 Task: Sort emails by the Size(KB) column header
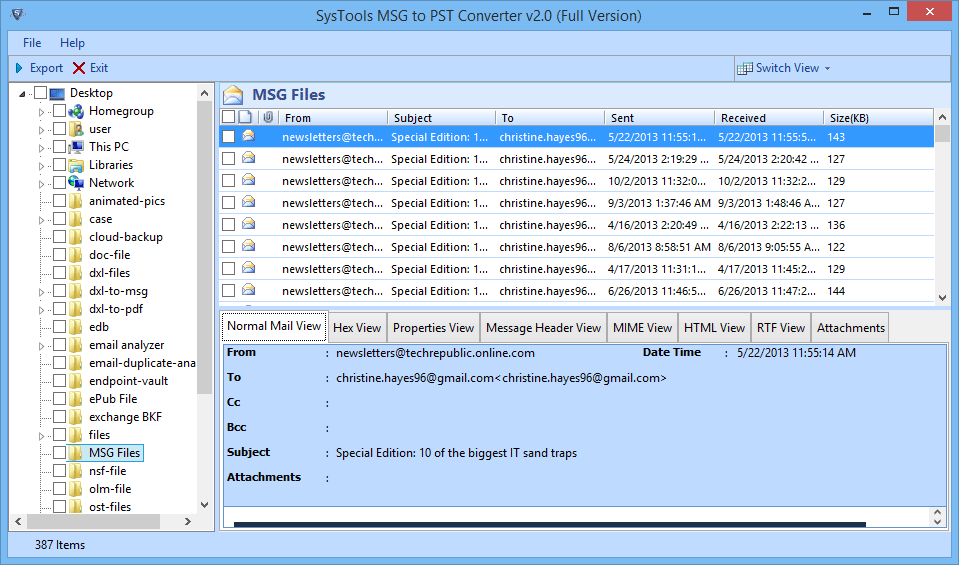pos(878,117)
